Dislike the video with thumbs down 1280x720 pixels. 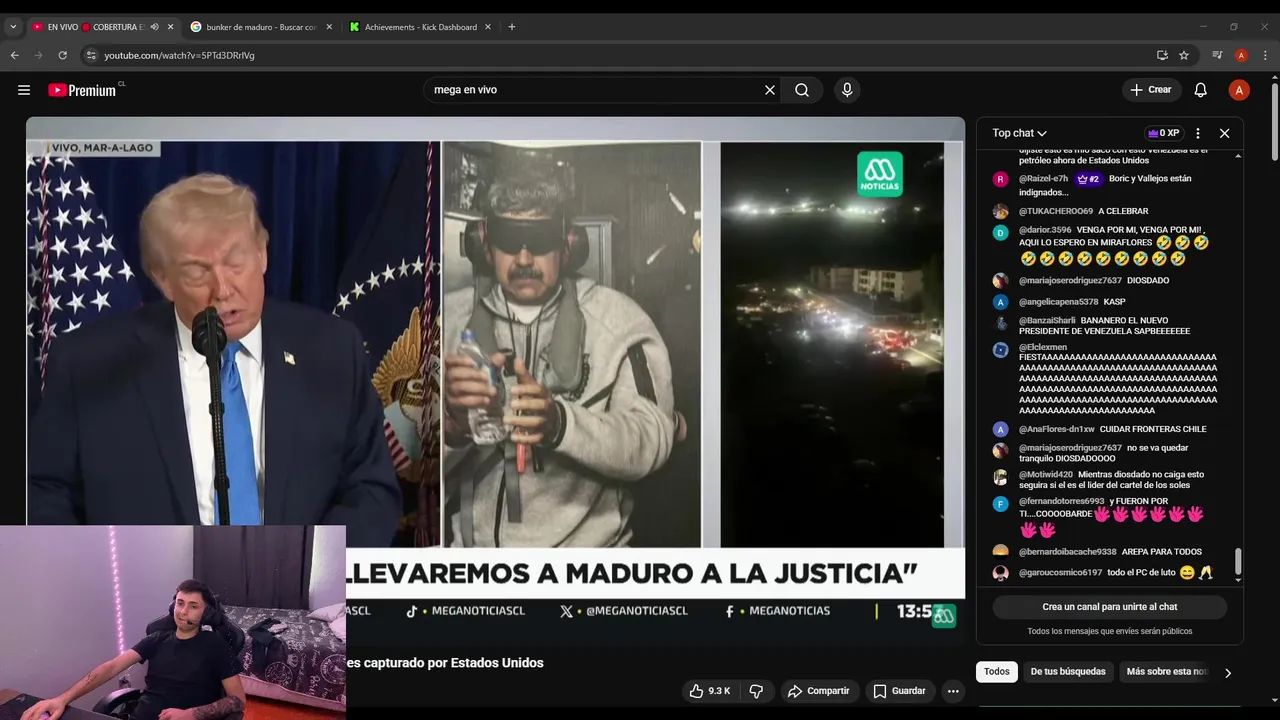(757, 691)
